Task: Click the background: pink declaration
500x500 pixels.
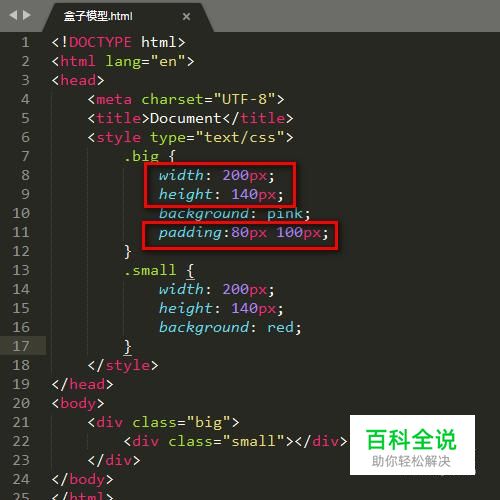Action: (x=234, y=213)
